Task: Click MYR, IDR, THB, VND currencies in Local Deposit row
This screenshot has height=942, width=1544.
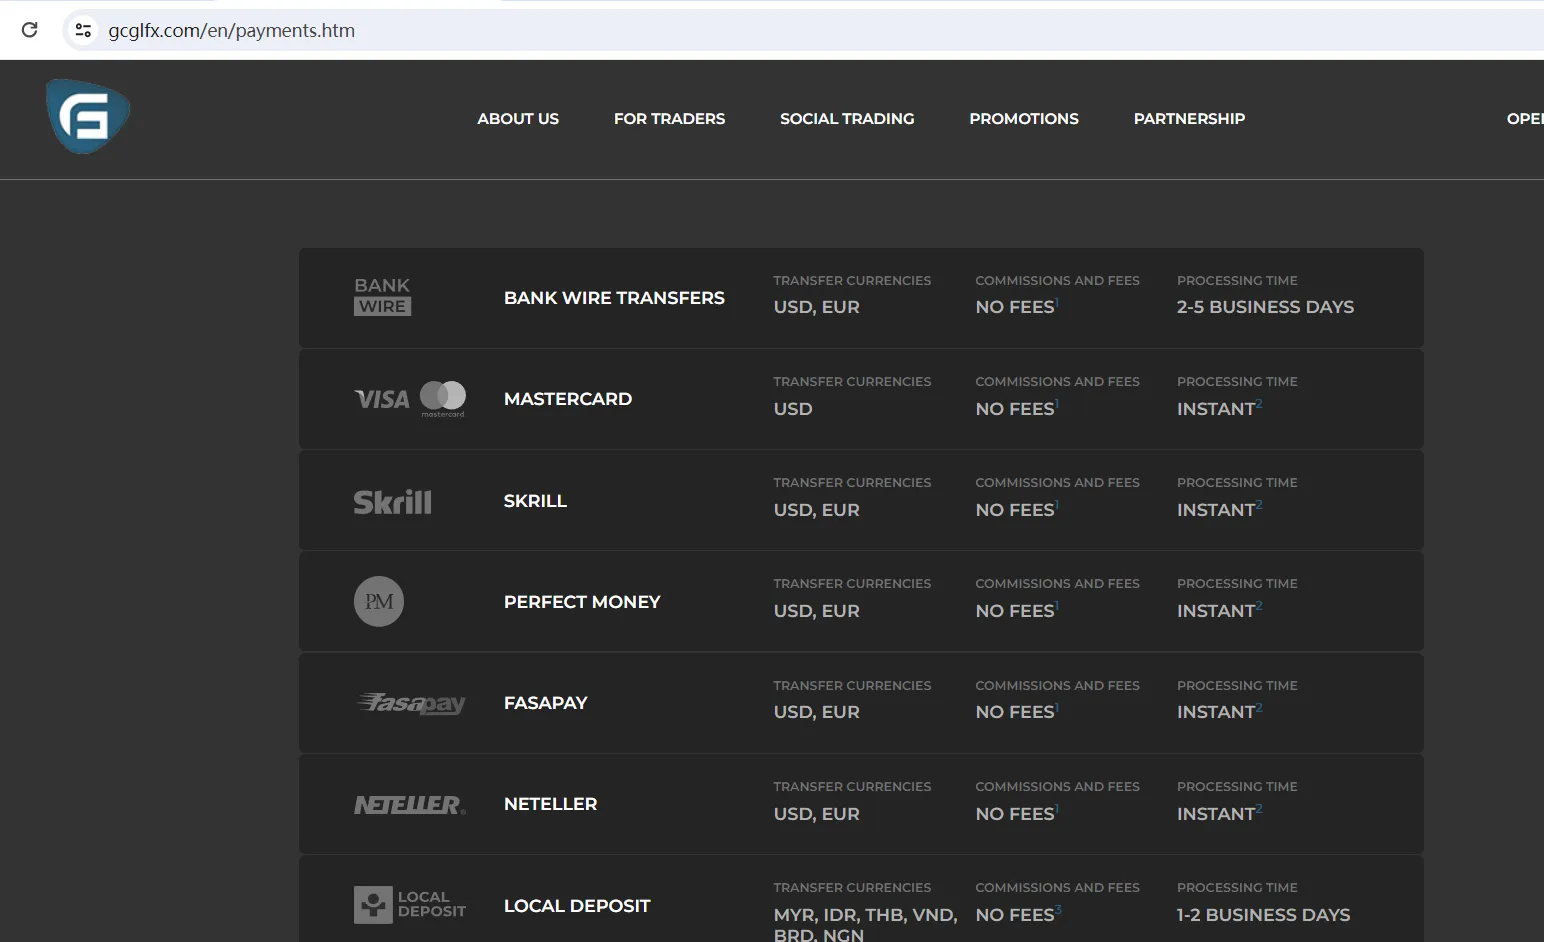Action: tap(865, 915)
